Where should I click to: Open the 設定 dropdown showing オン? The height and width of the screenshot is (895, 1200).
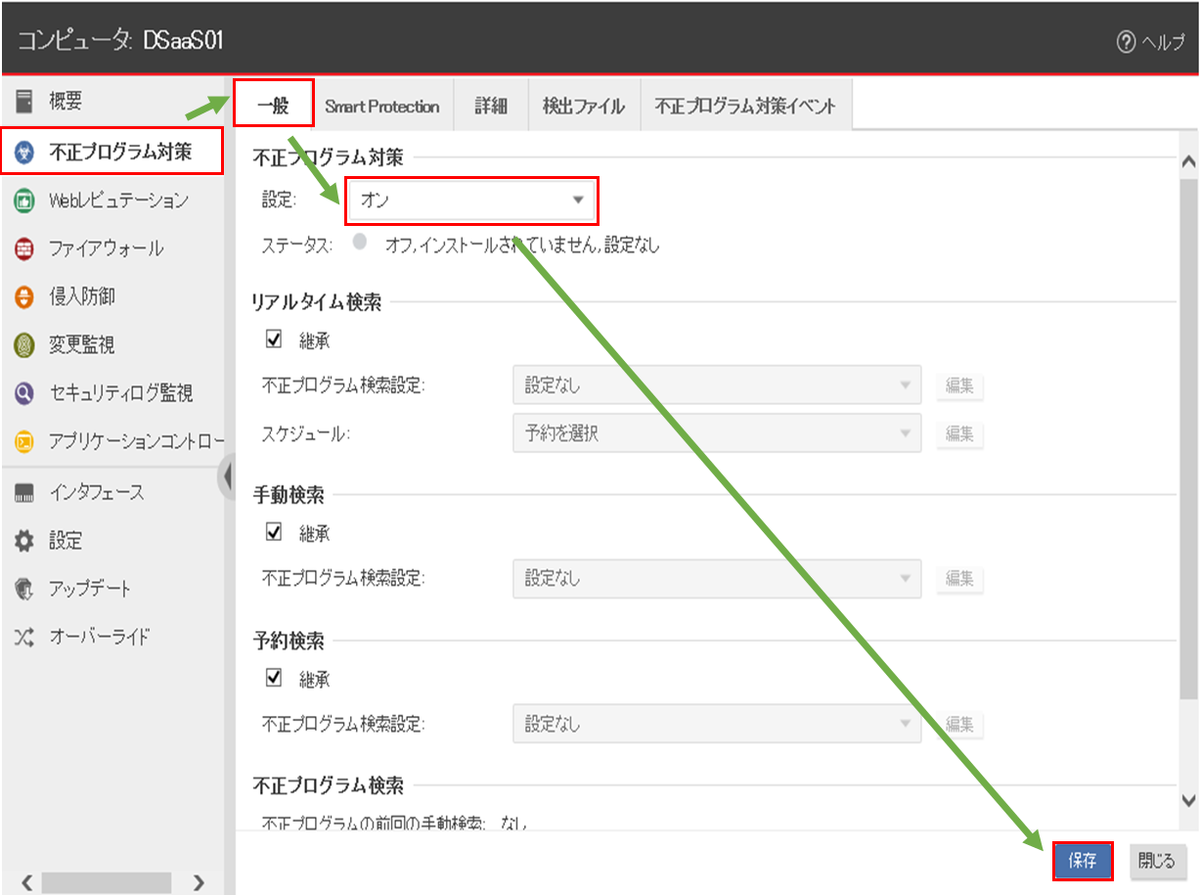pos(472,201)
